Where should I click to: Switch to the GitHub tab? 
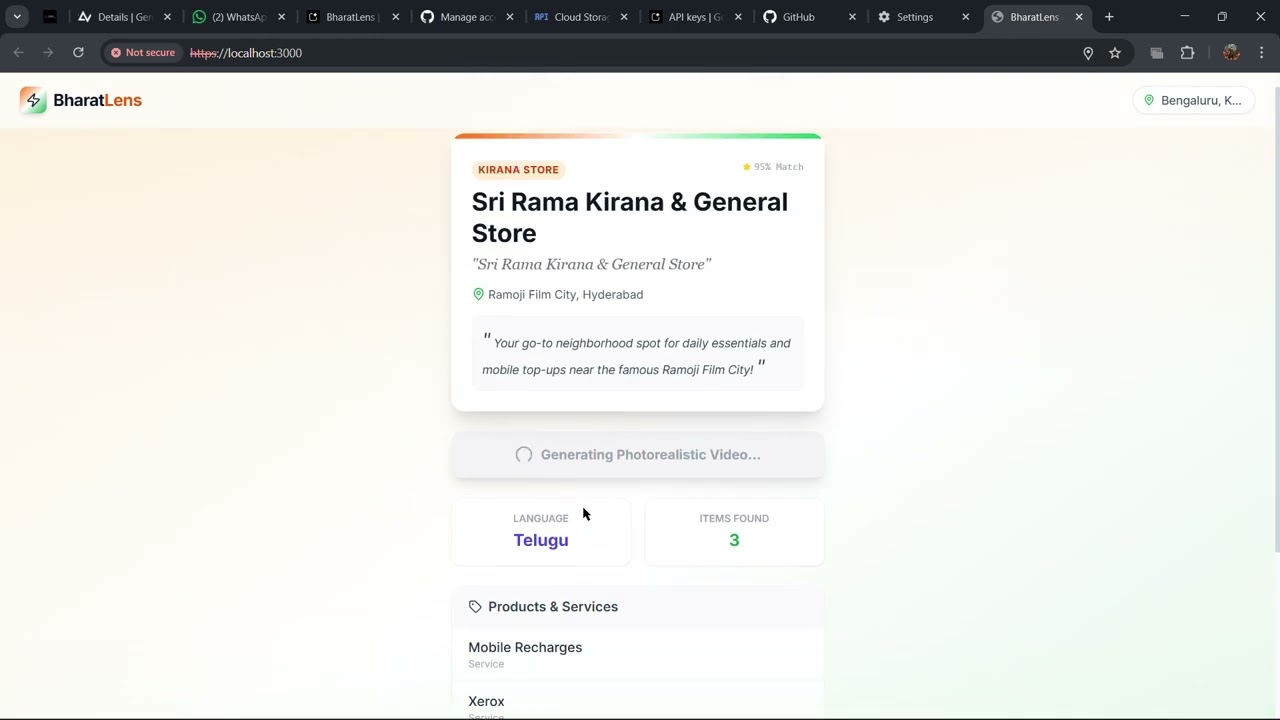(810, 17)
